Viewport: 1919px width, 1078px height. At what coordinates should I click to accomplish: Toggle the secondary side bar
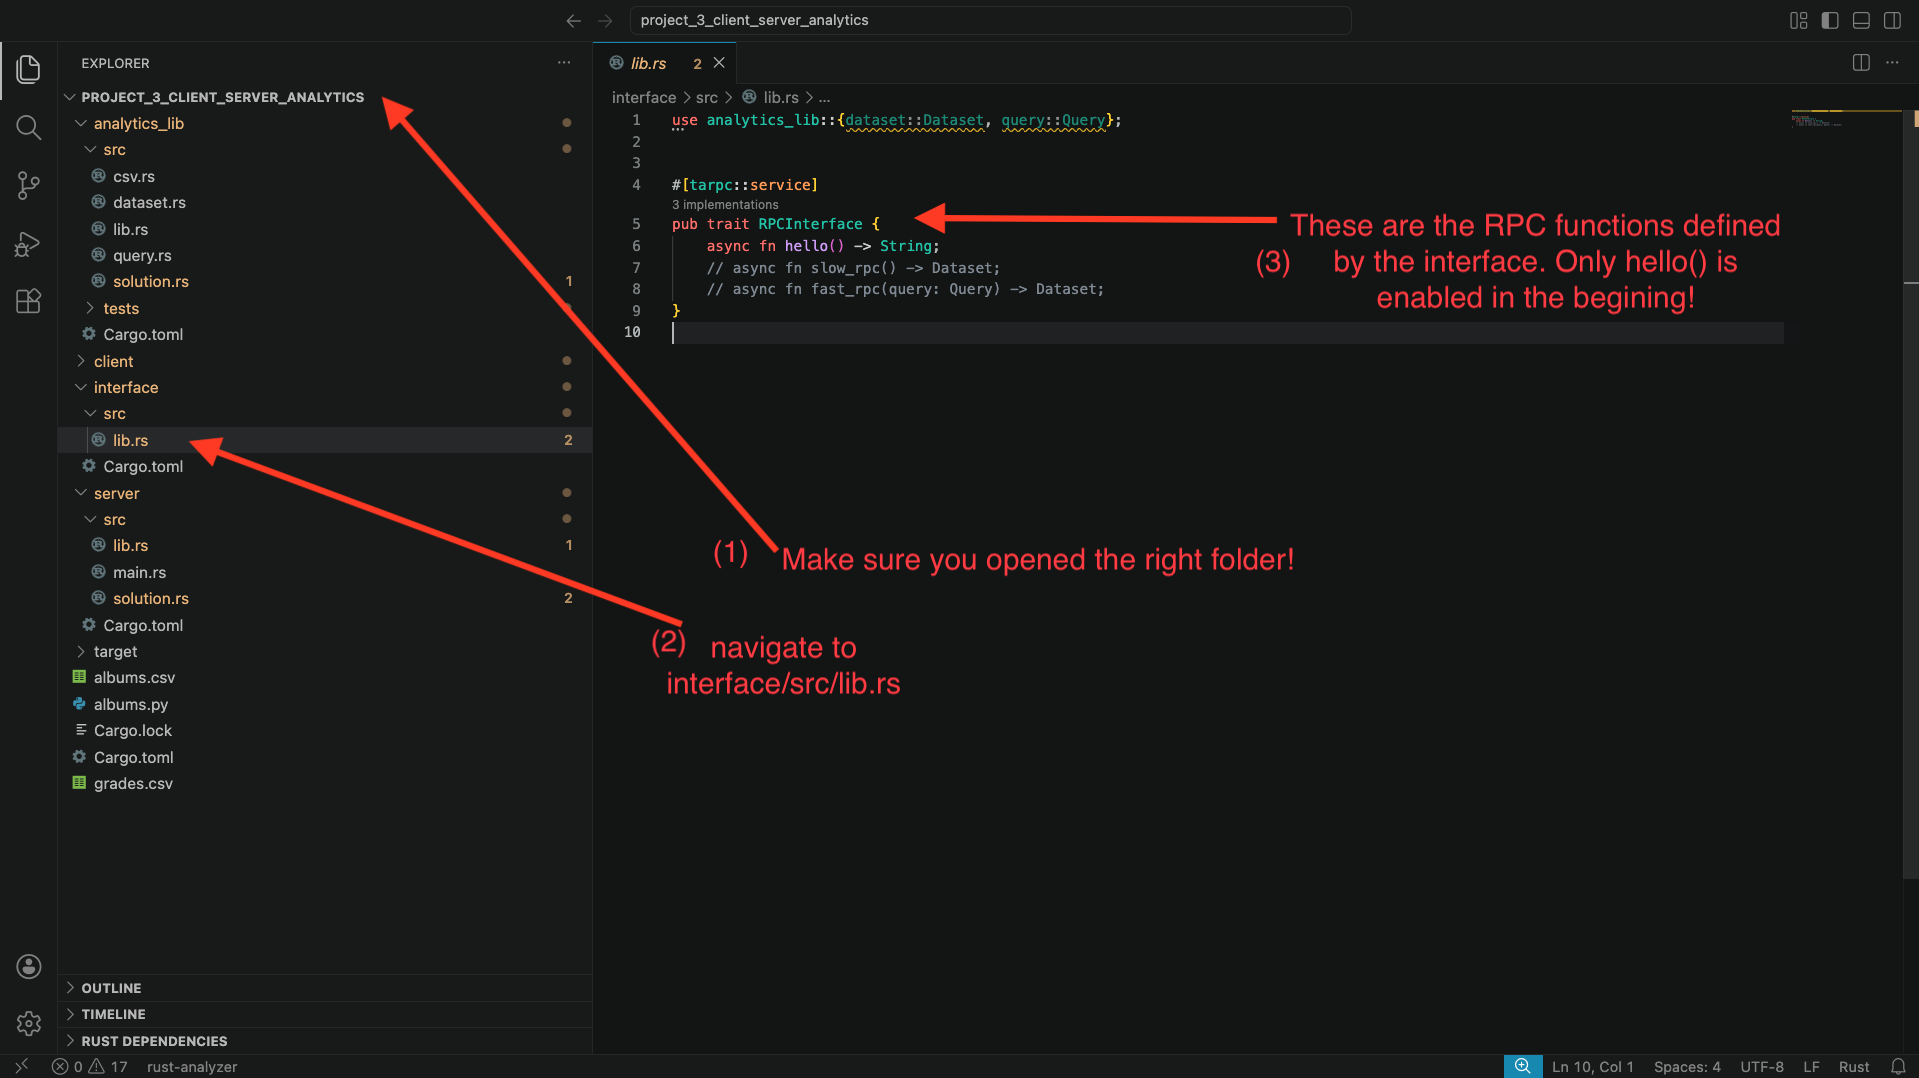(1893, 20)
